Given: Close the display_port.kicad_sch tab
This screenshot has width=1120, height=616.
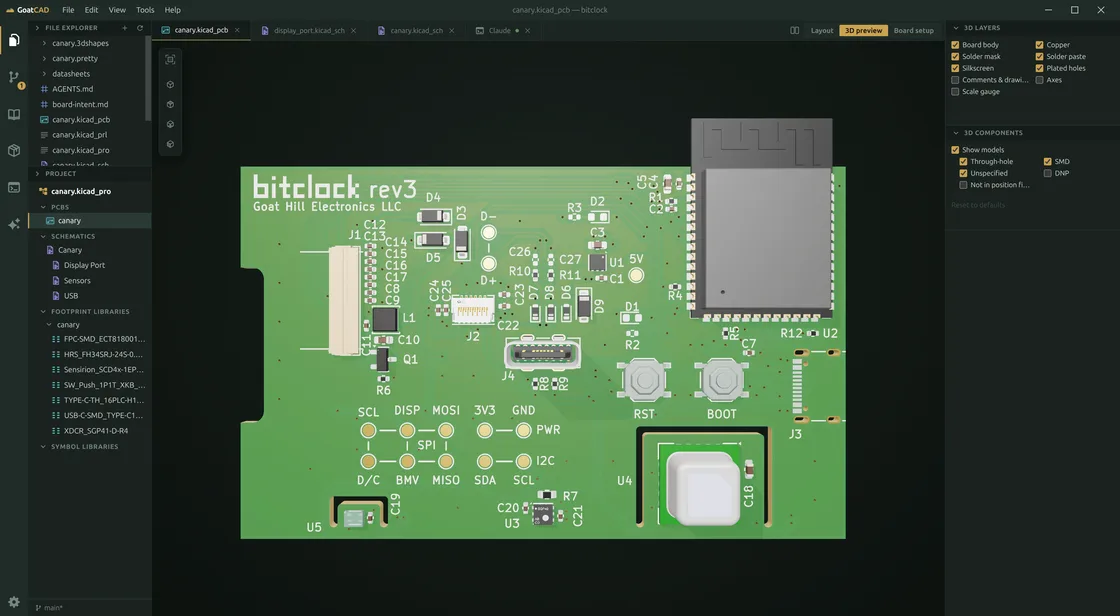Looking at the screenshot, I should tap(353, 31).
